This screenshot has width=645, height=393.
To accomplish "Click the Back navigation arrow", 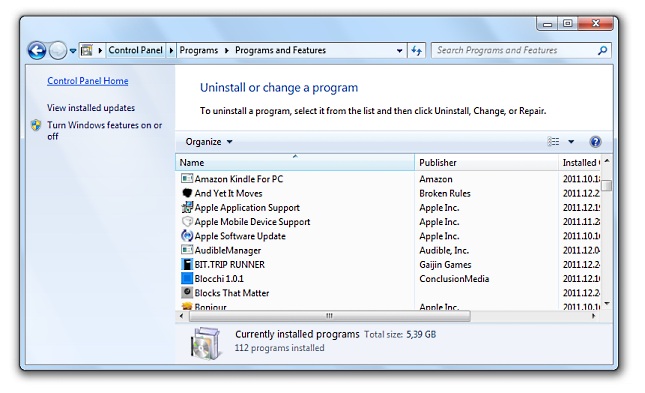I will (x=37, y=51).
